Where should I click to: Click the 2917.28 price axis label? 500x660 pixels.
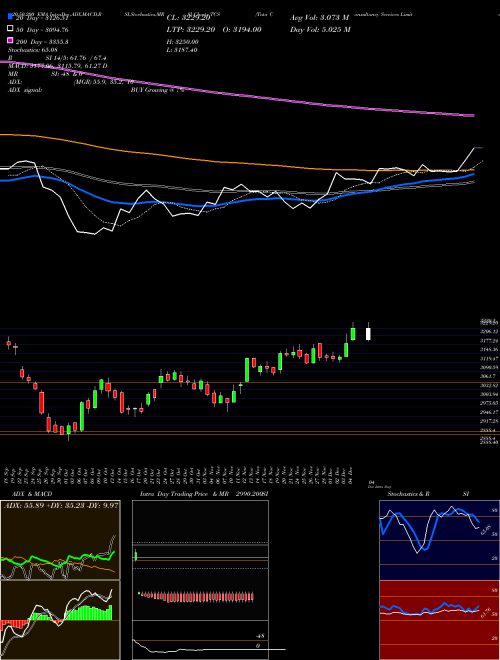coord(490,421)
